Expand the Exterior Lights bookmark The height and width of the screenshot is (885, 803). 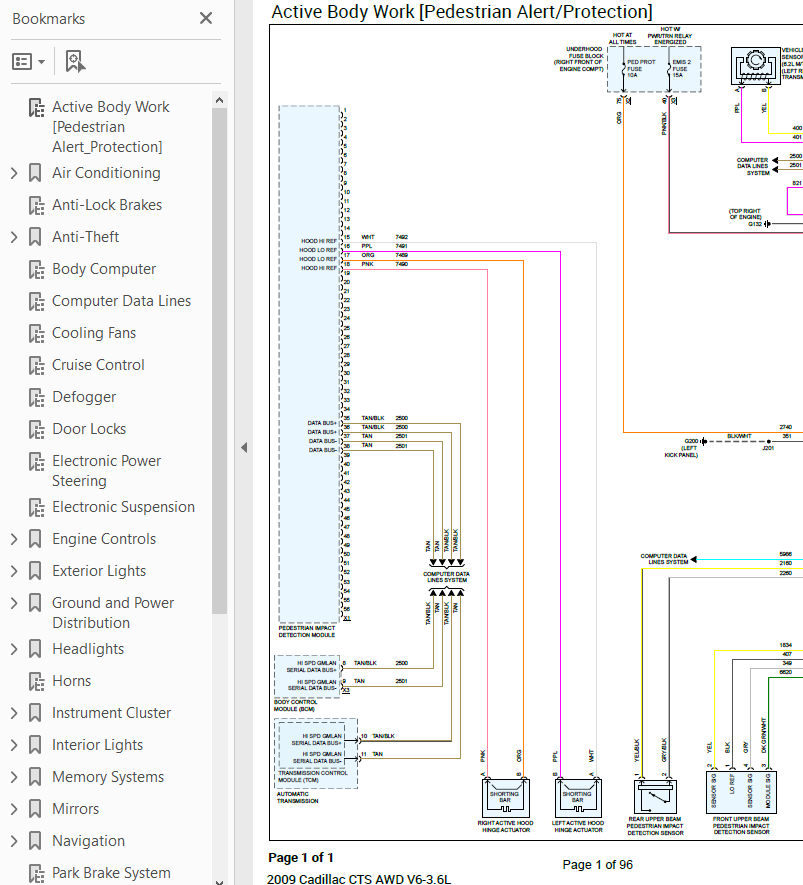click(x=14, y=571)
